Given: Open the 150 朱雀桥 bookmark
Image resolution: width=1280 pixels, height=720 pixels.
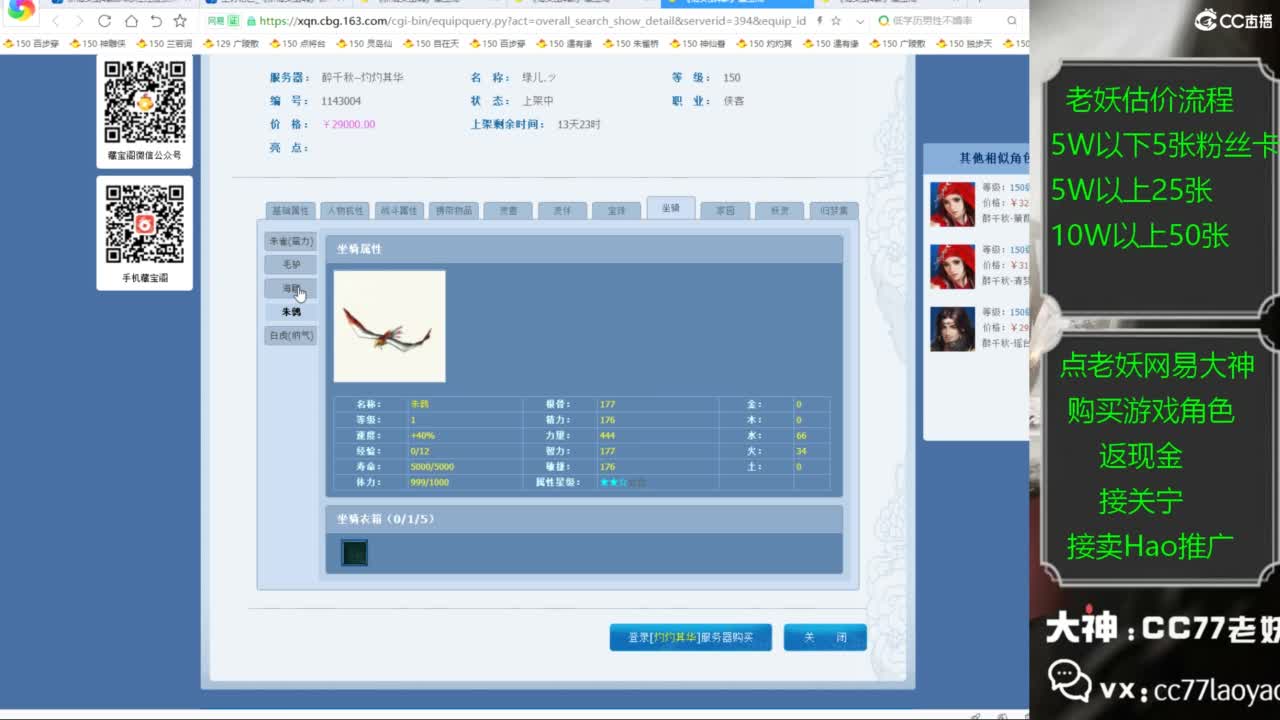Looking at the screenshot, I should click(631, 44).
